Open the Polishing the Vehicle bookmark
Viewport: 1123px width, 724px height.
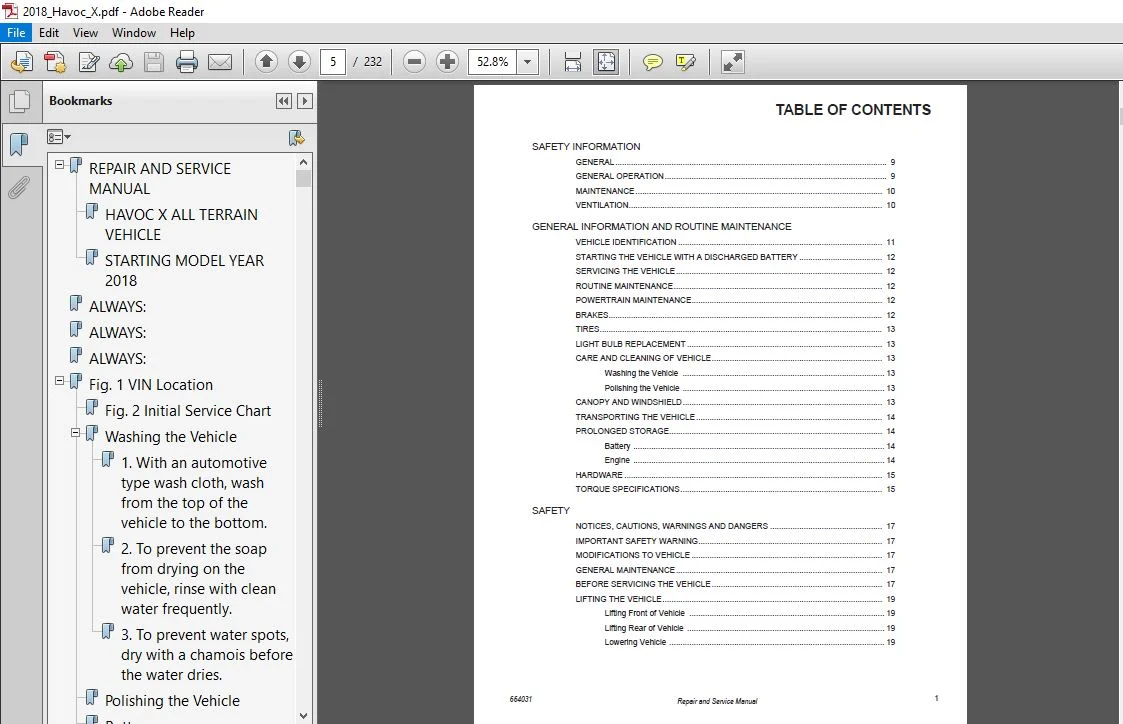(172, 701)
